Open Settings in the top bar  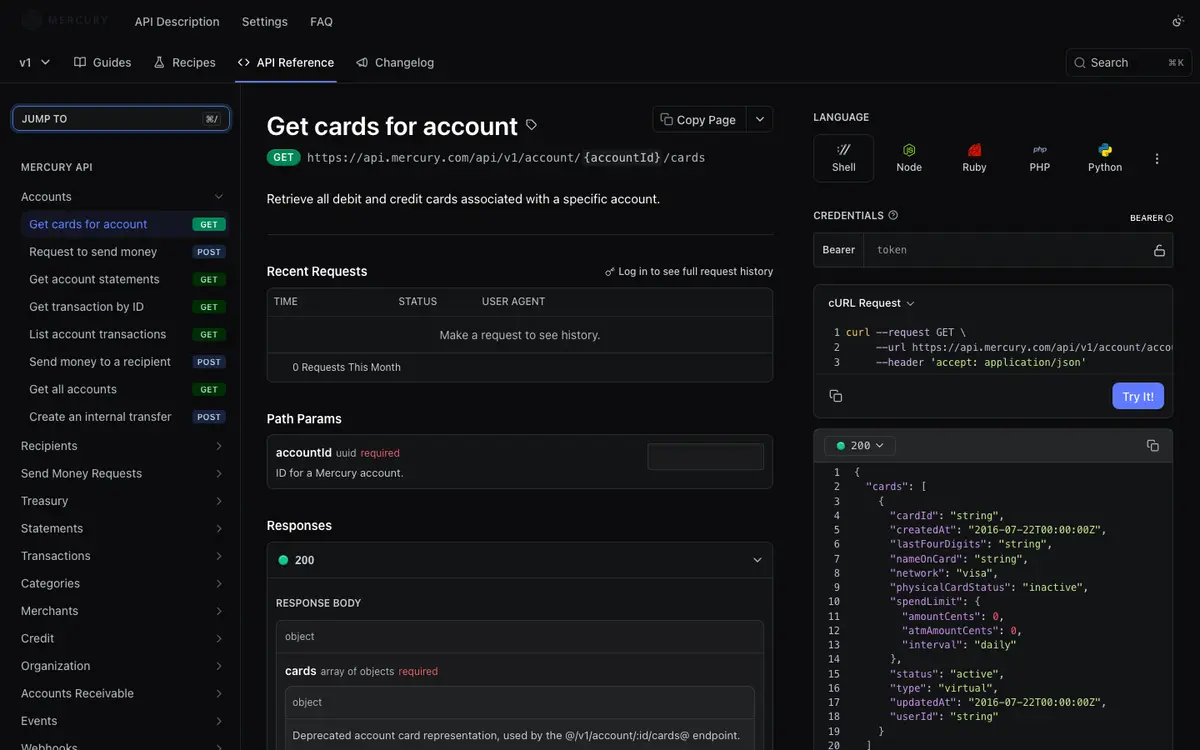(265, 21)
